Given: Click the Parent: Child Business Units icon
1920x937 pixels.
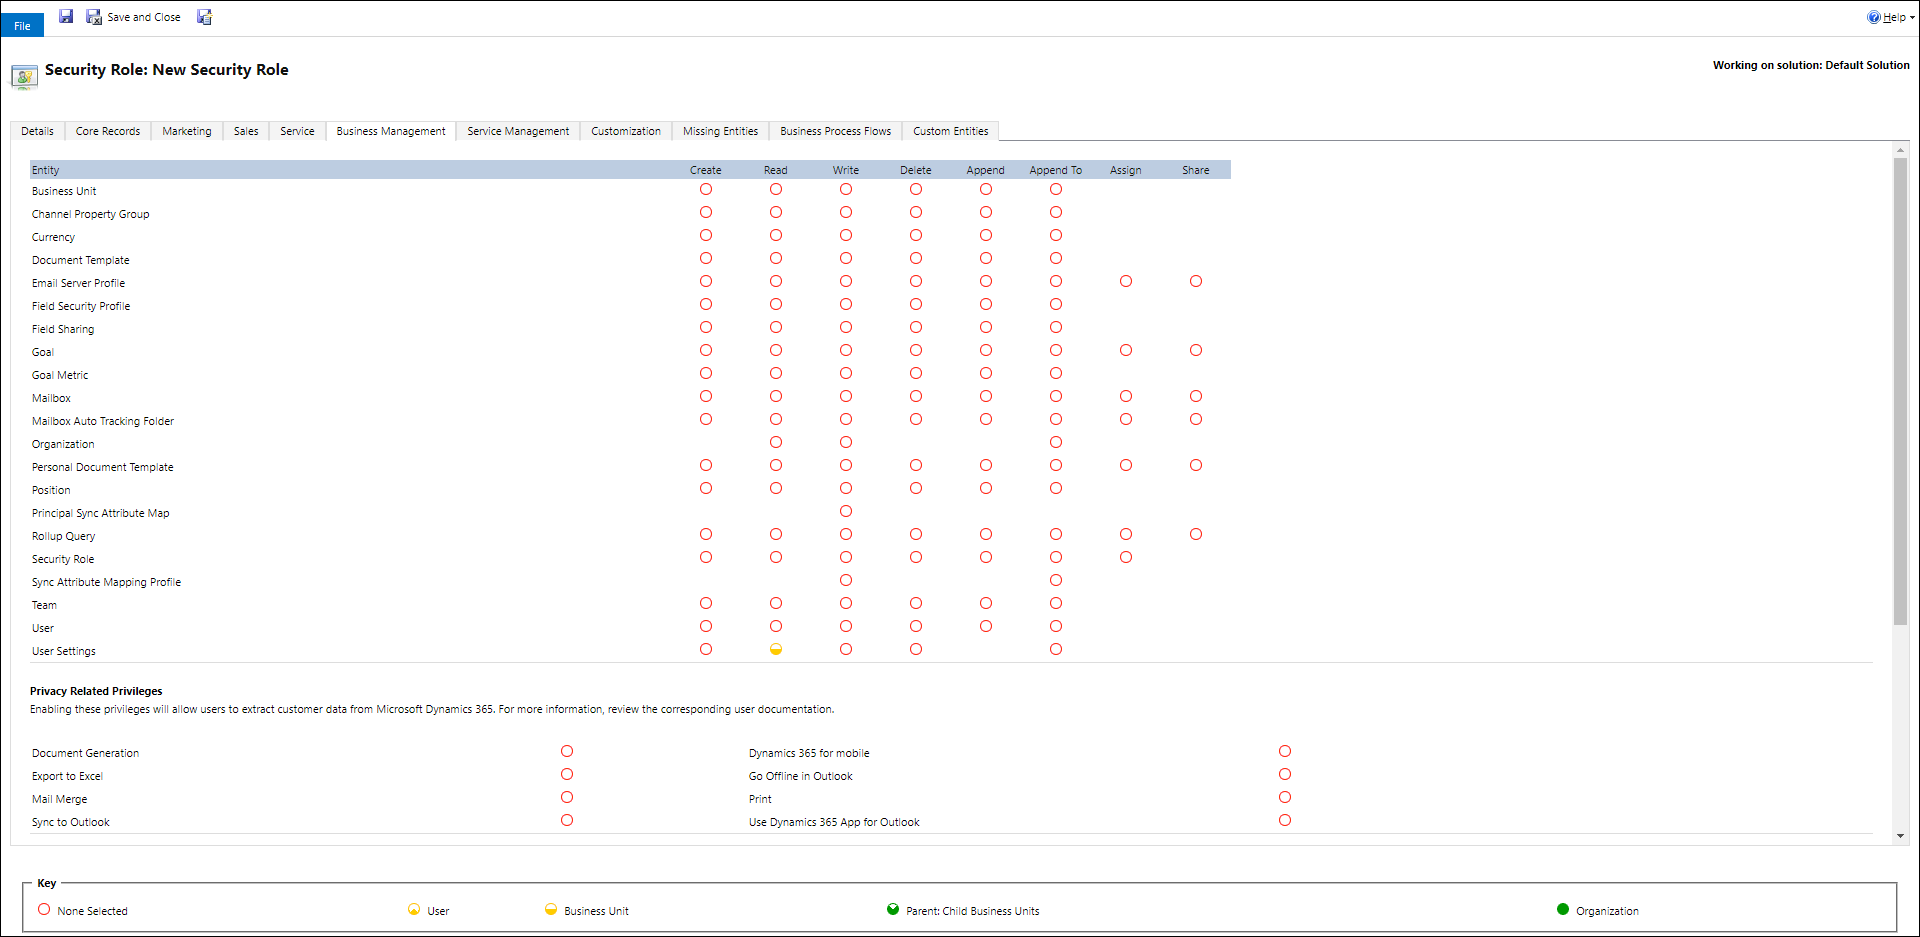Looking at the screenshot, I should pos(893,909).
